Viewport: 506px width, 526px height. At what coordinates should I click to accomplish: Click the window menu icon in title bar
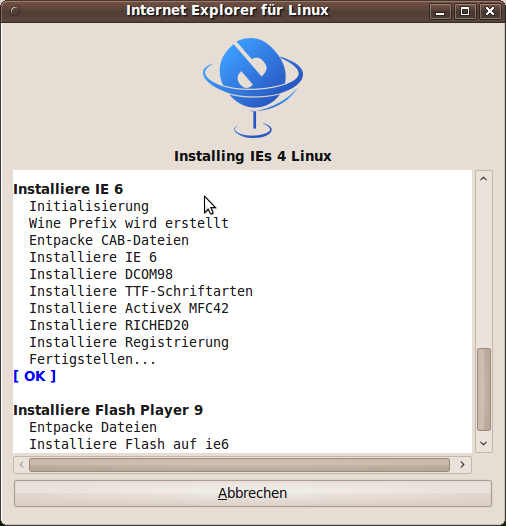15,11
